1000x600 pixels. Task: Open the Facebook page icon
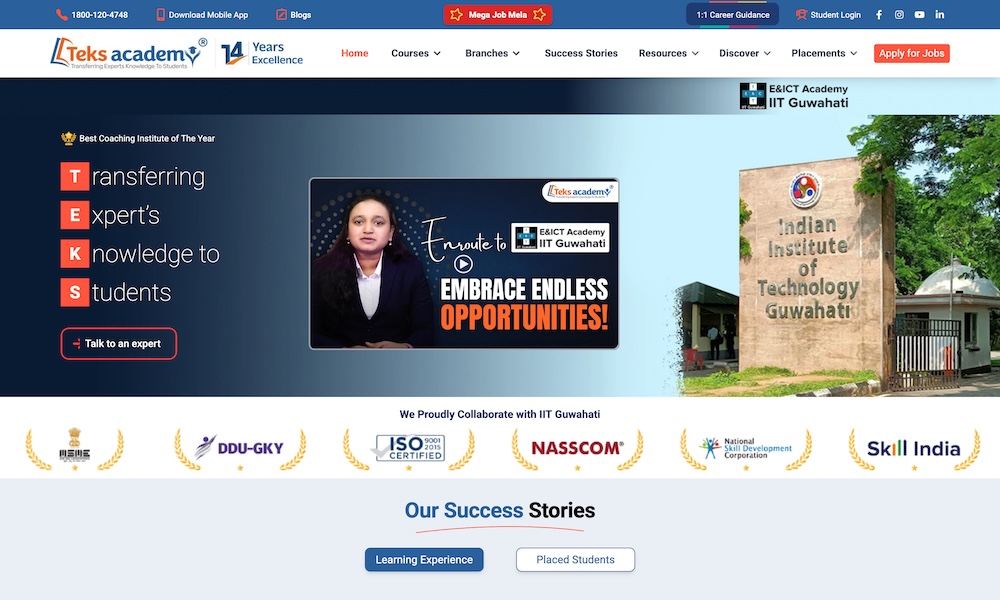click(879, 14)
